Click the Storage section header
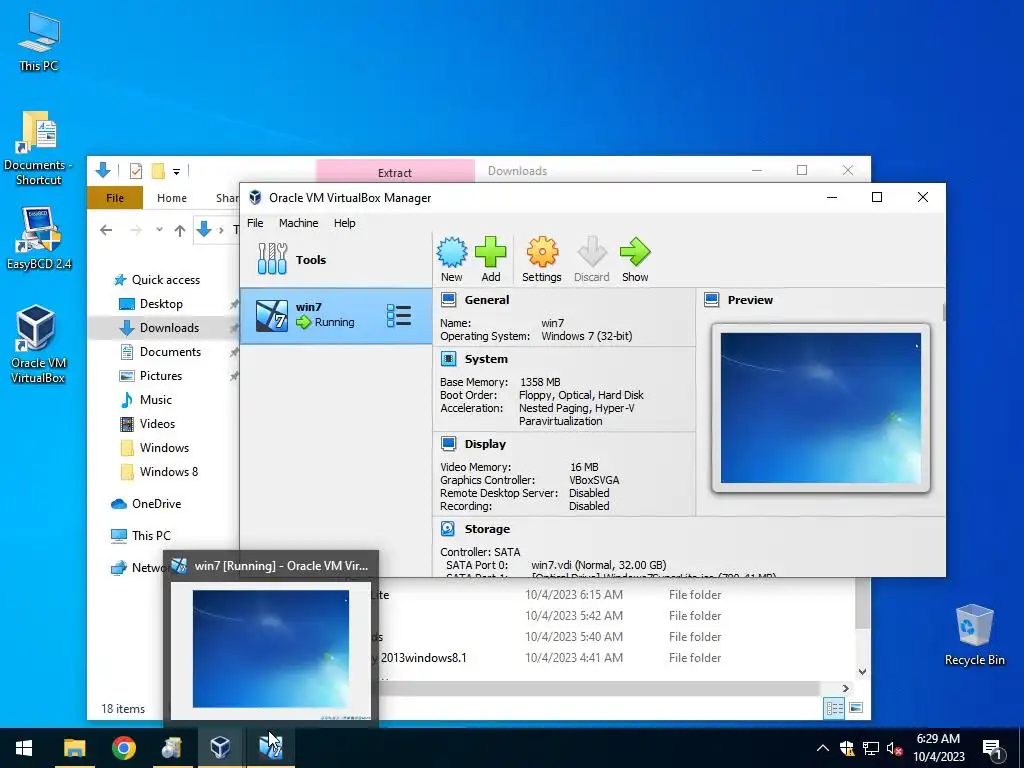Screen dimensions: 1024x768 coord(487,529)
